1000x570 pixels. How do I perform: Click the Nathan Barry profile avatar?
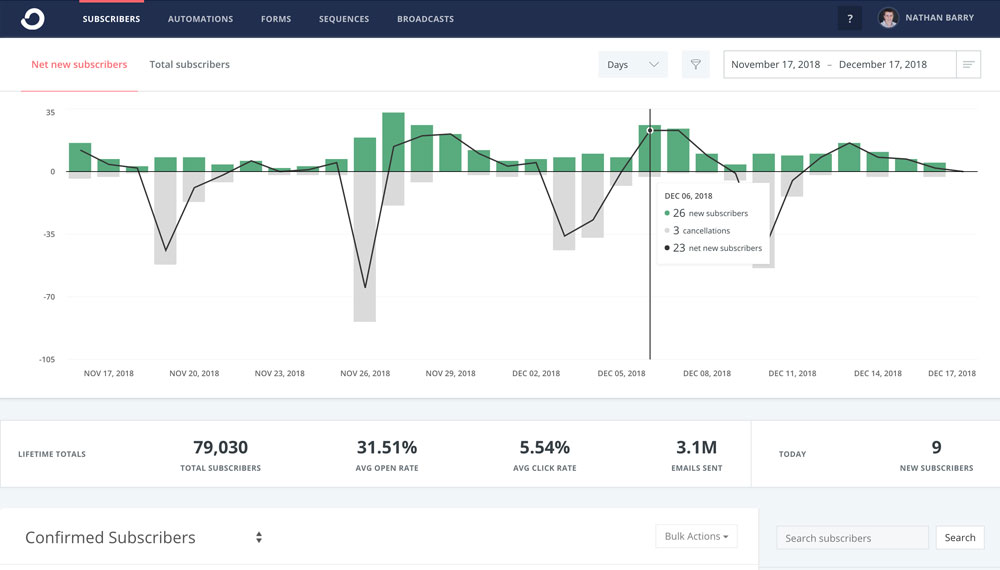887,18
